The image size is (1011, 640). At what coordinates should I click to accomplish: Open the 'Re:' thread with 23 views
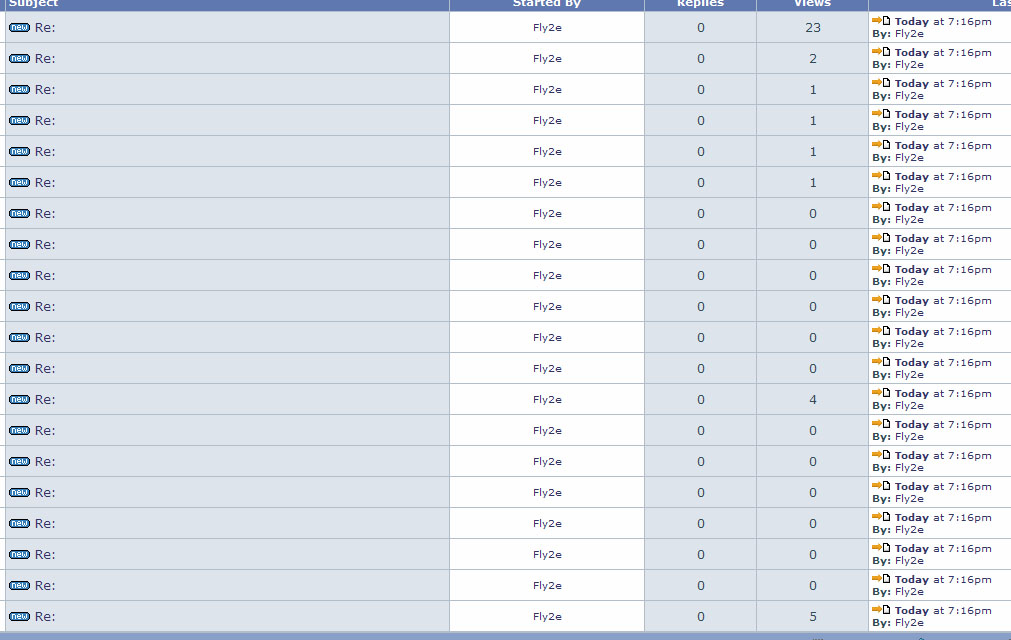[x=45, y=27]
